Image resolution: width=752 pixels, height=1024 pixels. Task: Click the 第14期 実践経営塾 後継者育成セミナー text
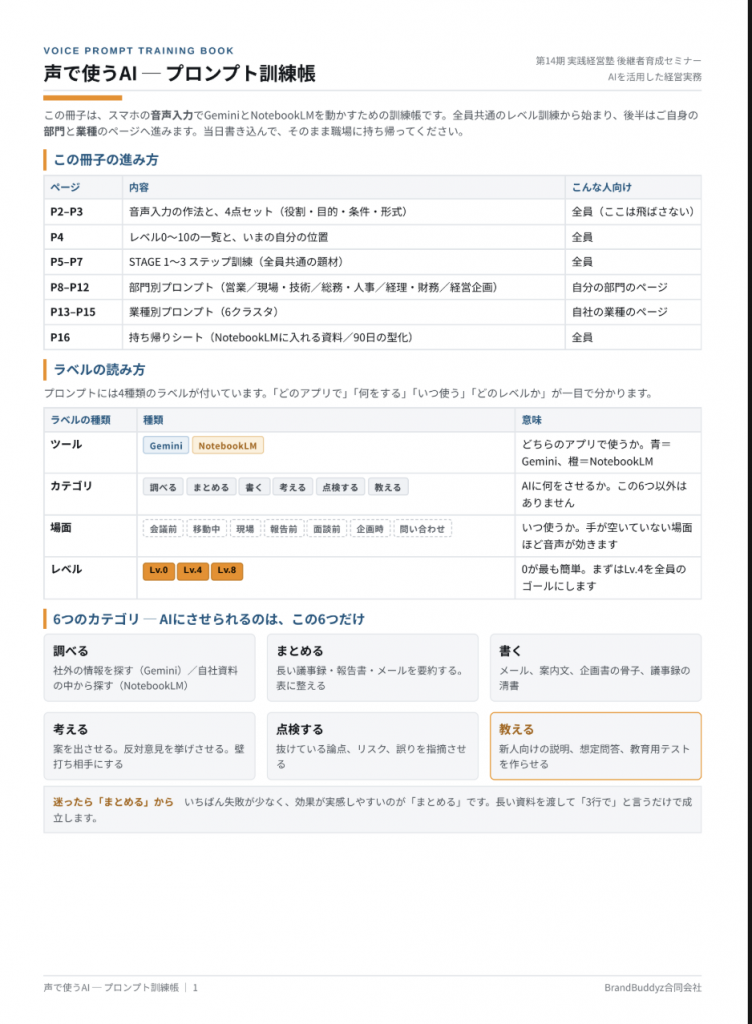pyautogui.click(x=618, y=60)
